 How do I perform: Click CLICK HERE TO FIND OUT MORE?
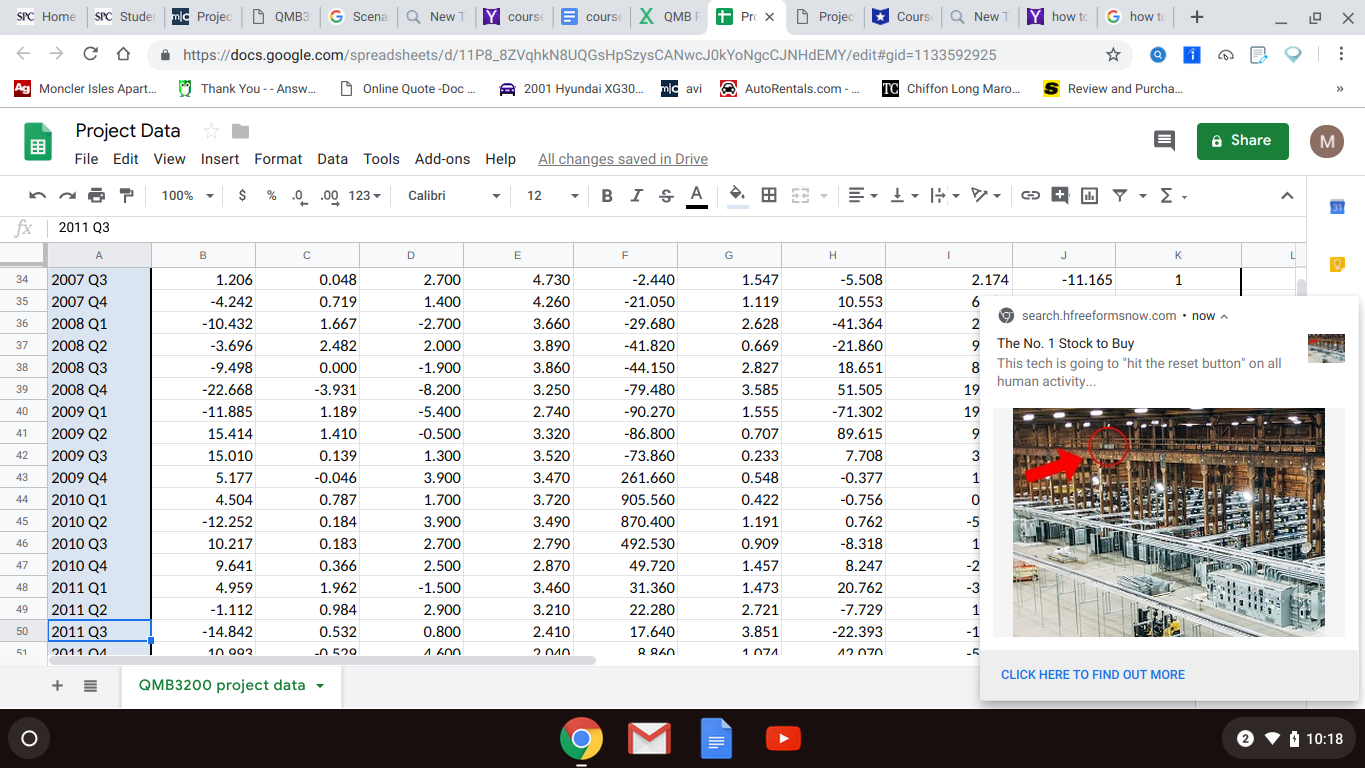click(1093, 675)
